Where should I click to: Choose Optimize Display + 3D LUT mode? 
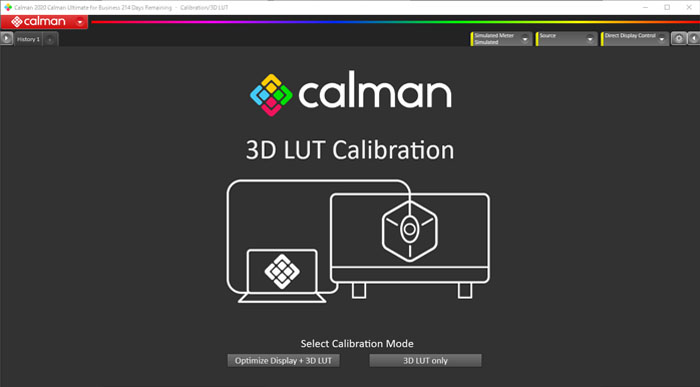pyautogui.click(x=283, y=361)
